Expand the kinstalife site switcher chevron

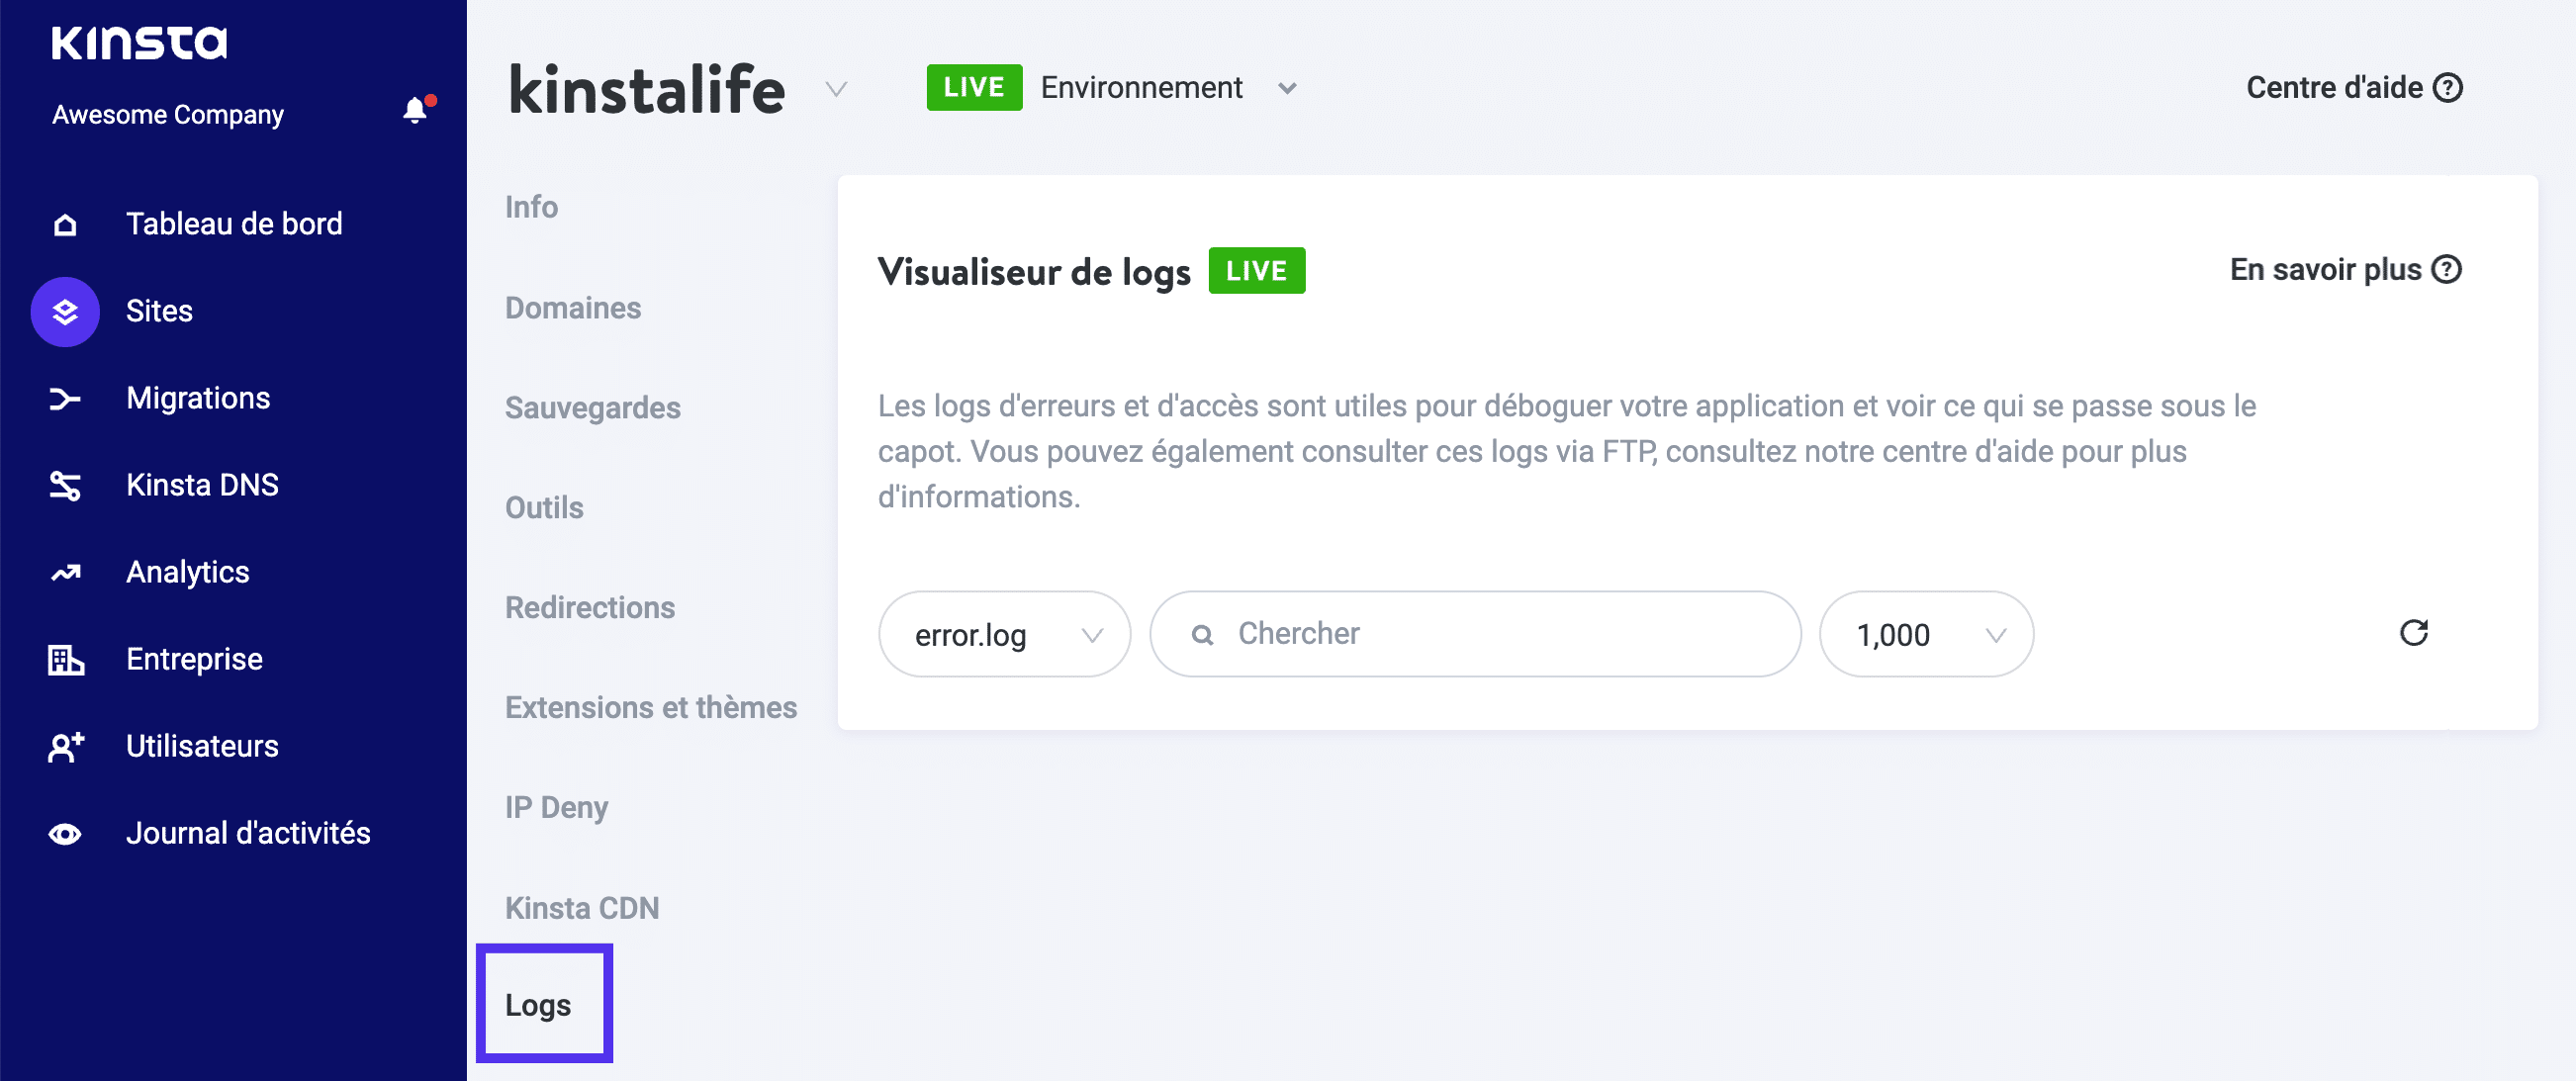pos(836,90)
